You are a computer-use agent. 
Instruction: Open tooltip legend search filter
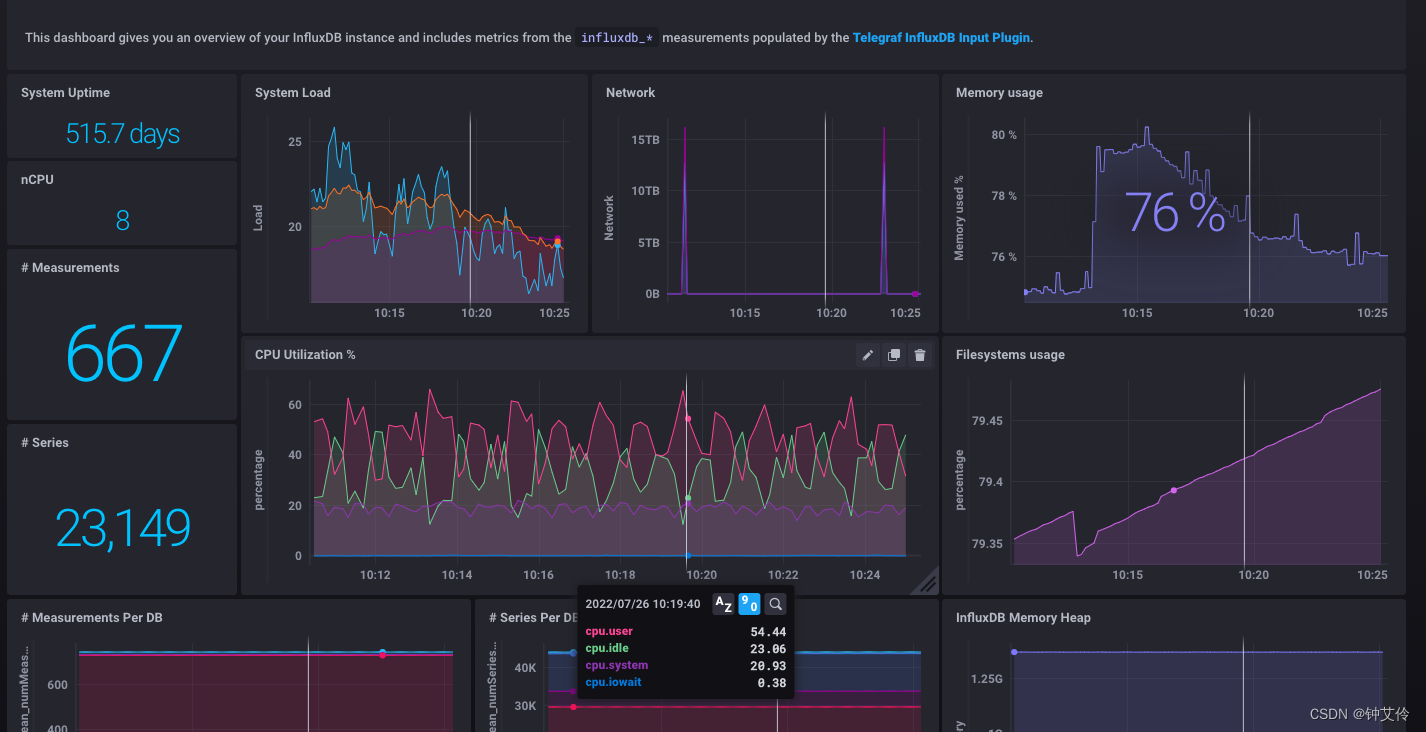pos(775,604)
